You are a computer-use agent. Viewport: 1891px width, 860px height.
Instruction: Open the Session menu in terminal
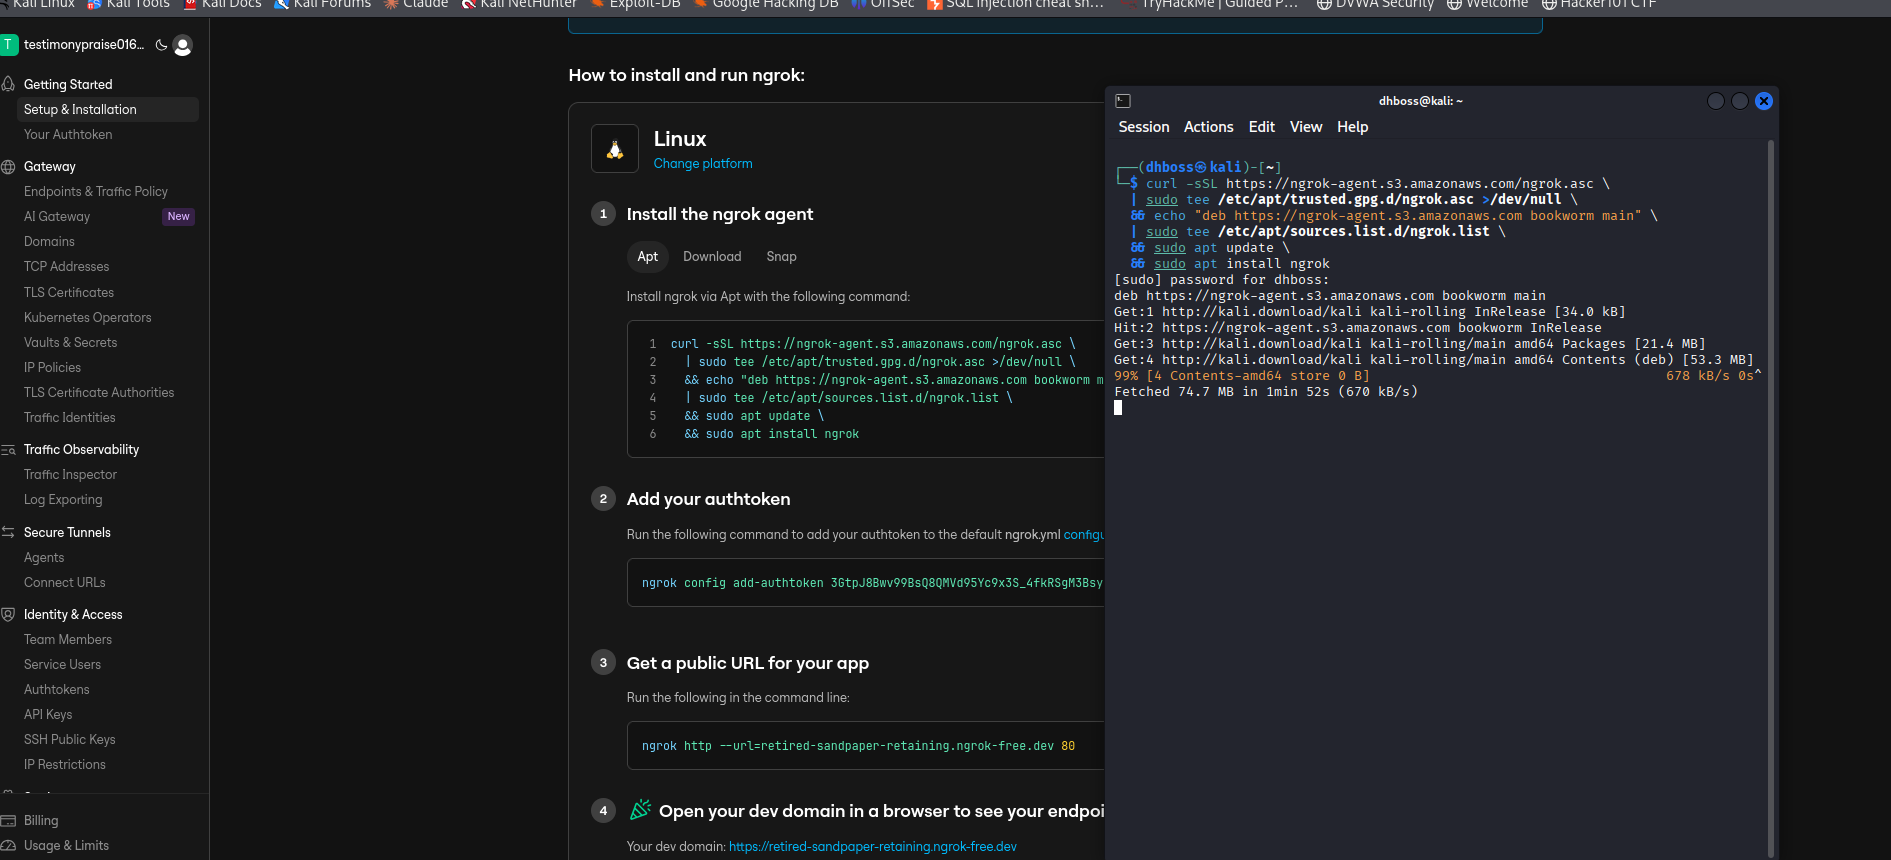click(1144, 127)
